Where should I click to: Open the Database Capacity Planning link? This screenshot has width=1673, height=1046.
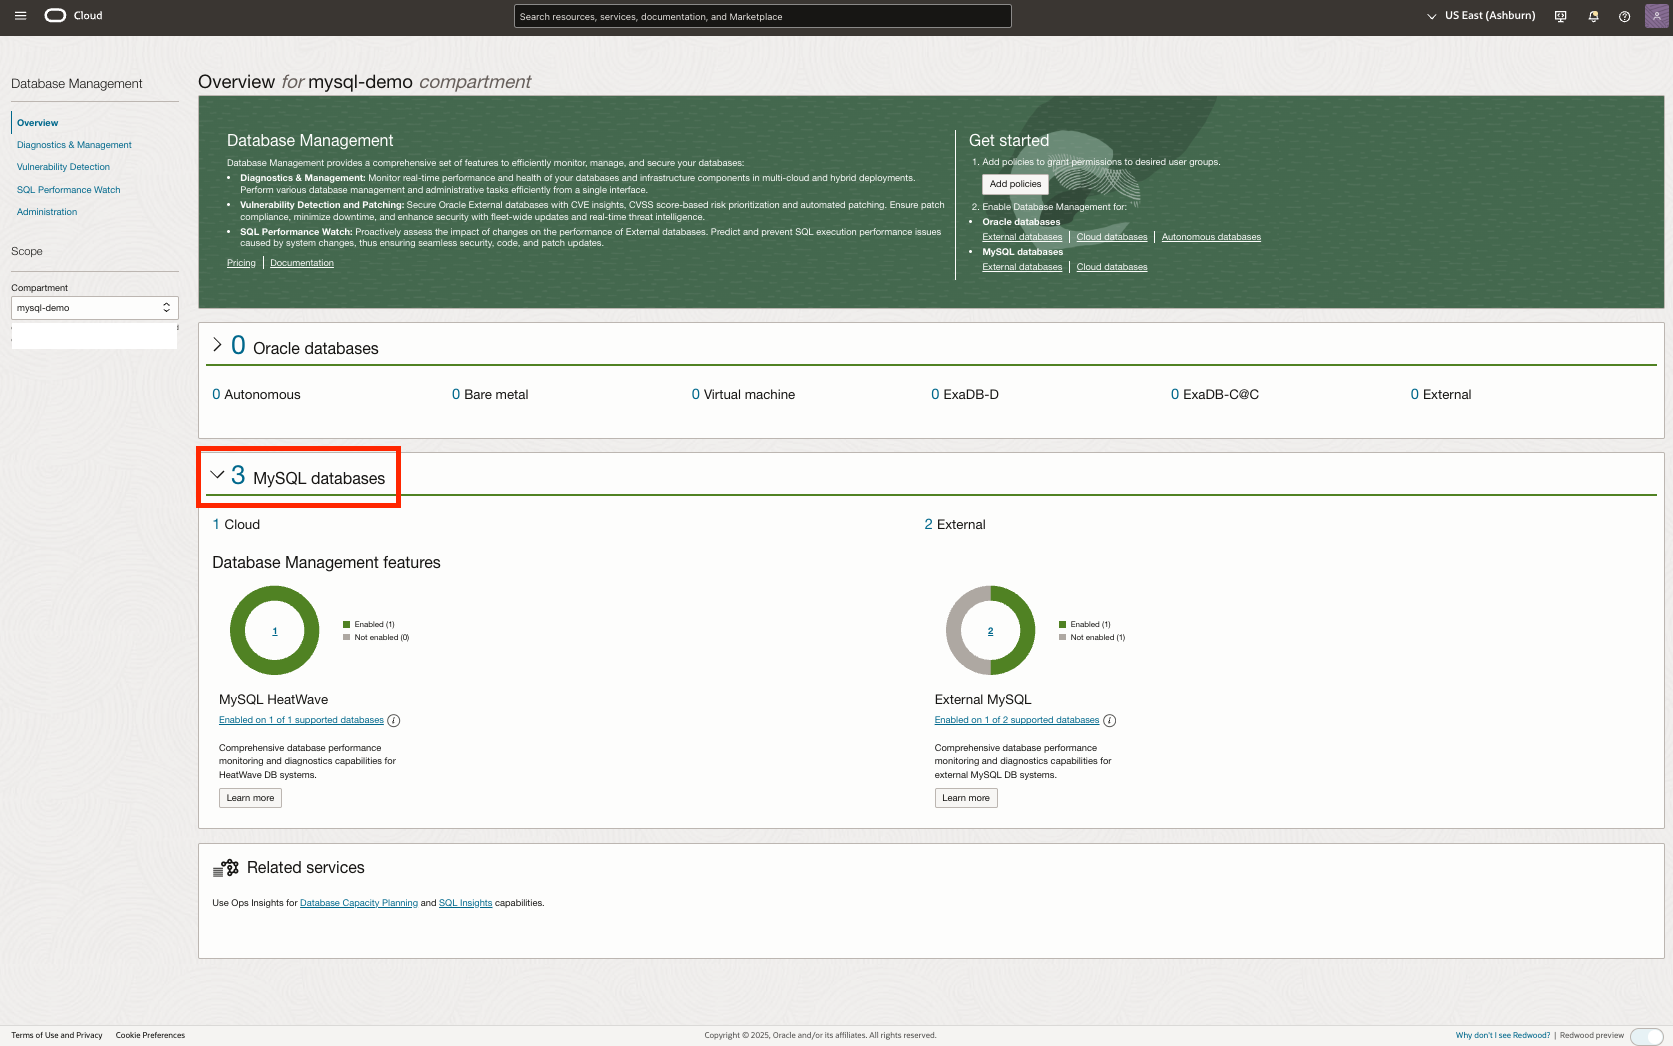pos(359,902)
